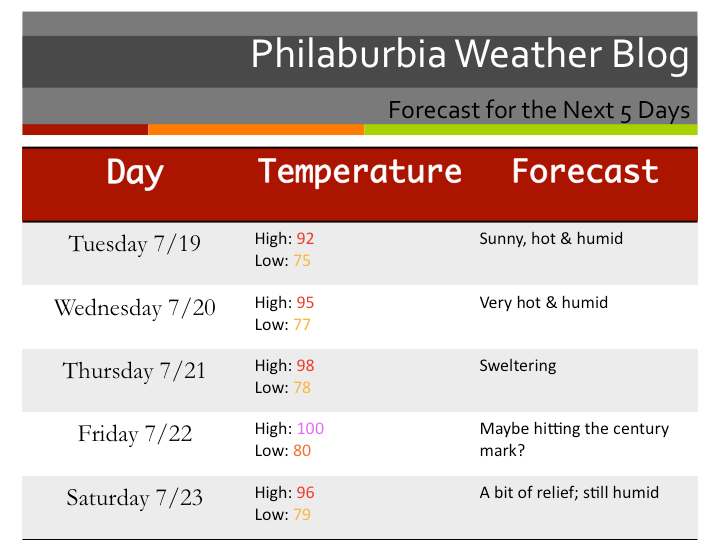
Task: Click the orange accent bar segment
Action: (x=256, y=129)
